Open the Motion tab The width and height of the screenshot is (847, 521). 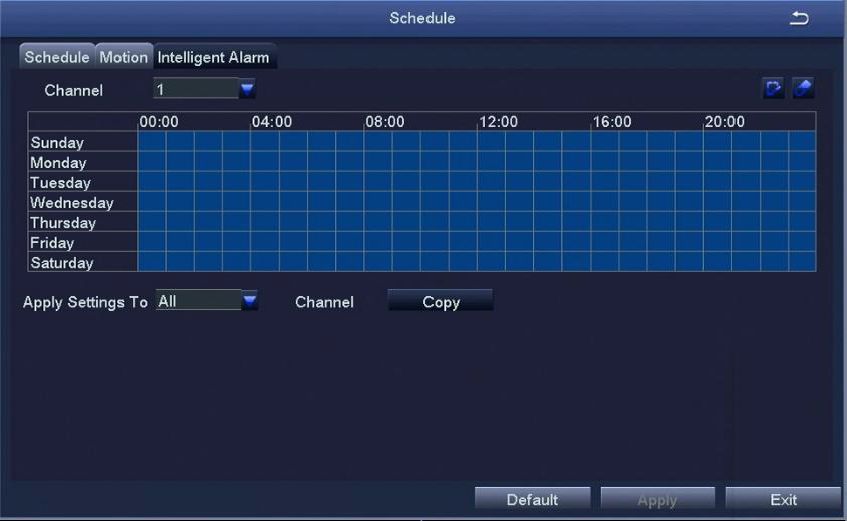pyautogui.click(x=123, y=57)
